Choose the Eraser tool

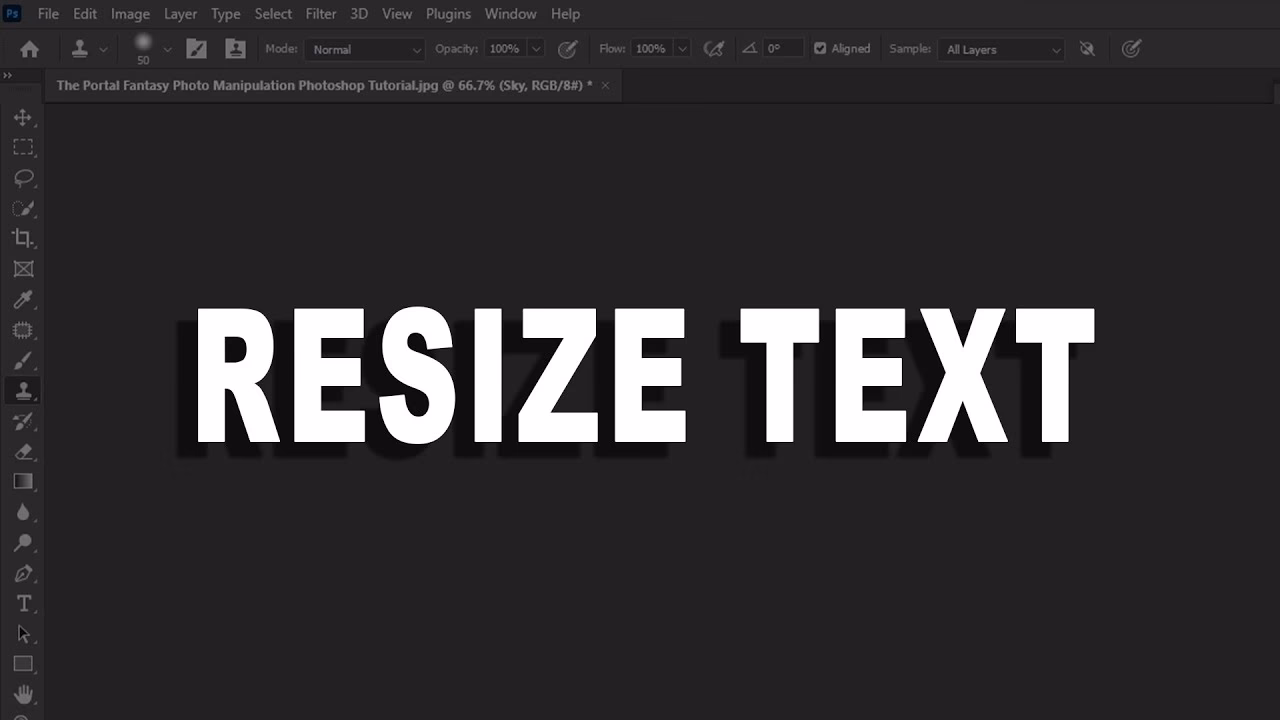[x=24, y=451]
